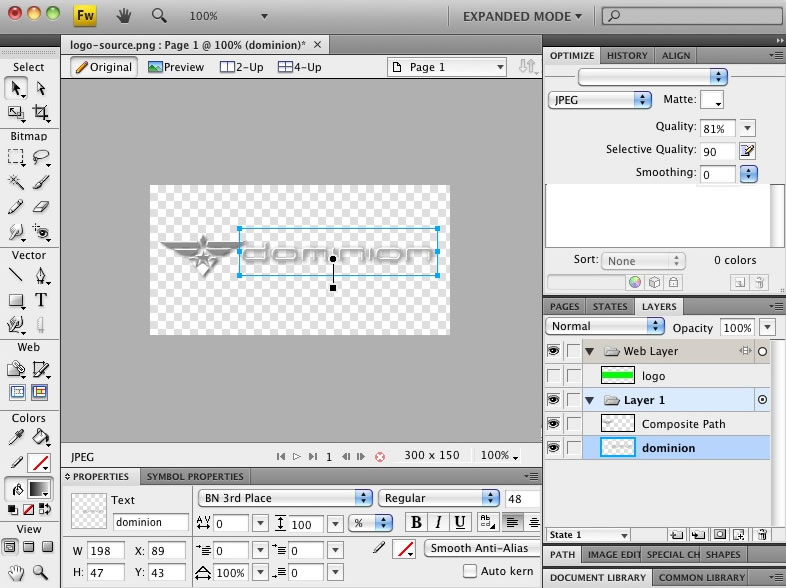Viewport: 786px width, 588px height.
Task: Click the stroke color swatch in Tools
Action: (39, 463)
